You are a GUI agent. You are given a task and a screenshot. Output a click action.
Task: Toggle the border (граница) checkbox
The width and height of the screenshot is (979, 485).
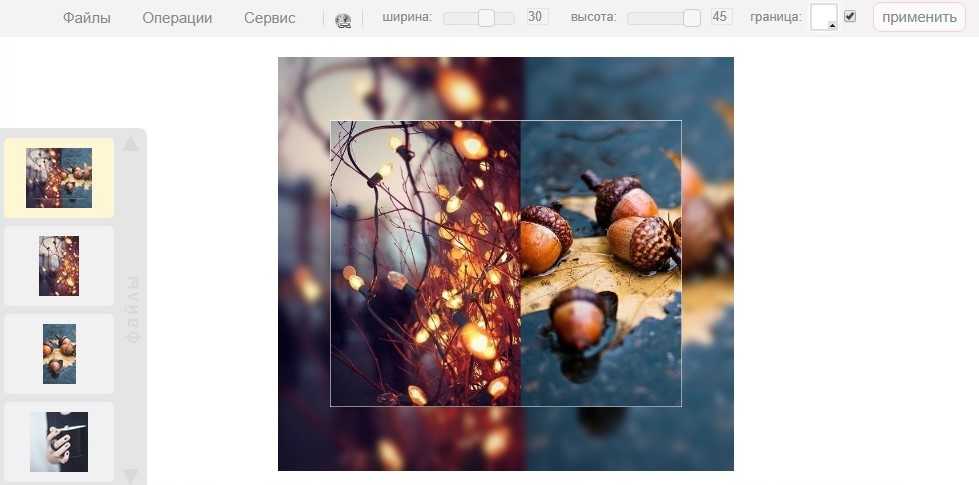(850, 17)
